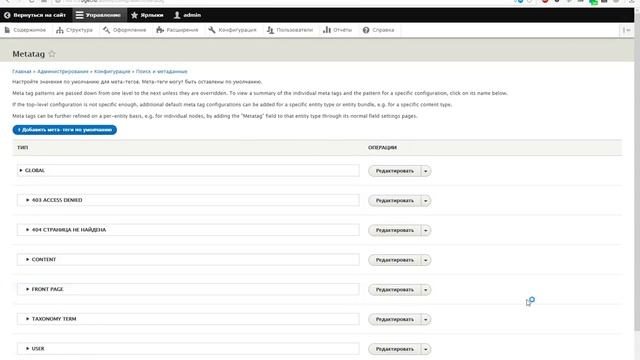Open operations dropdown arrow for USER
This screenshot has height=360, width=640.
coord(426,349)
